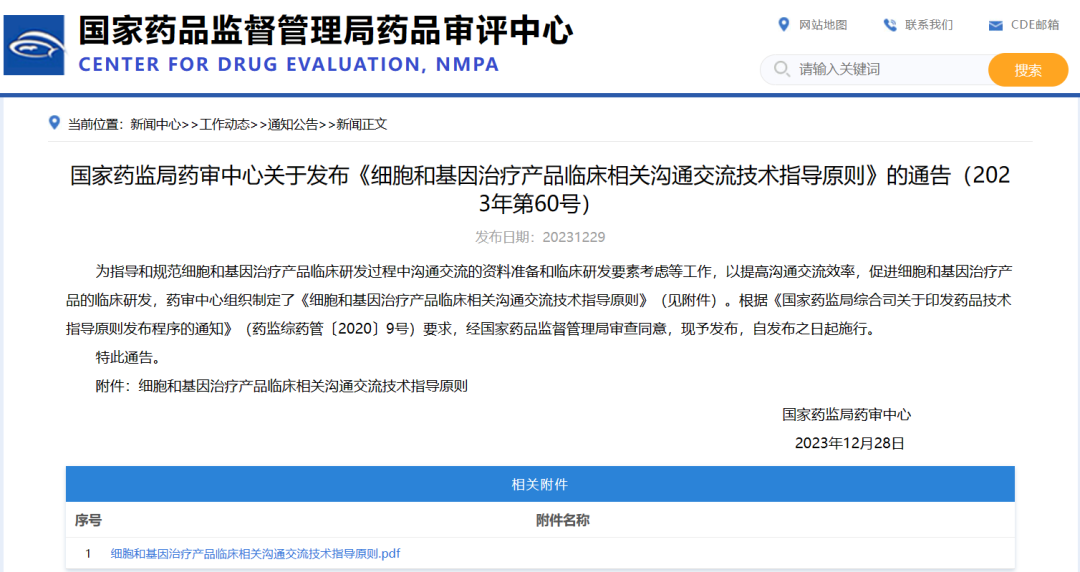Click the CDE fish logo icon
Image resolution: width=1080 pixels, height=572 pixels.
34,45
